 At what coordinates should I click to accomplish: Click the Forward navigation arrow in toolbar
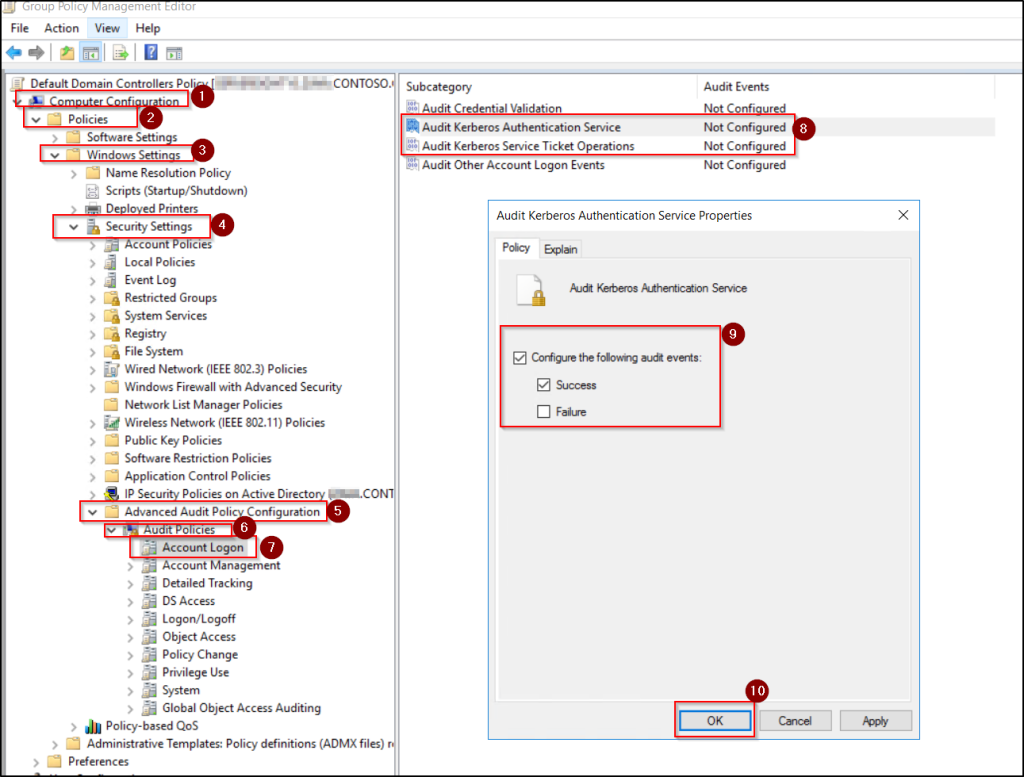[36, 52]
